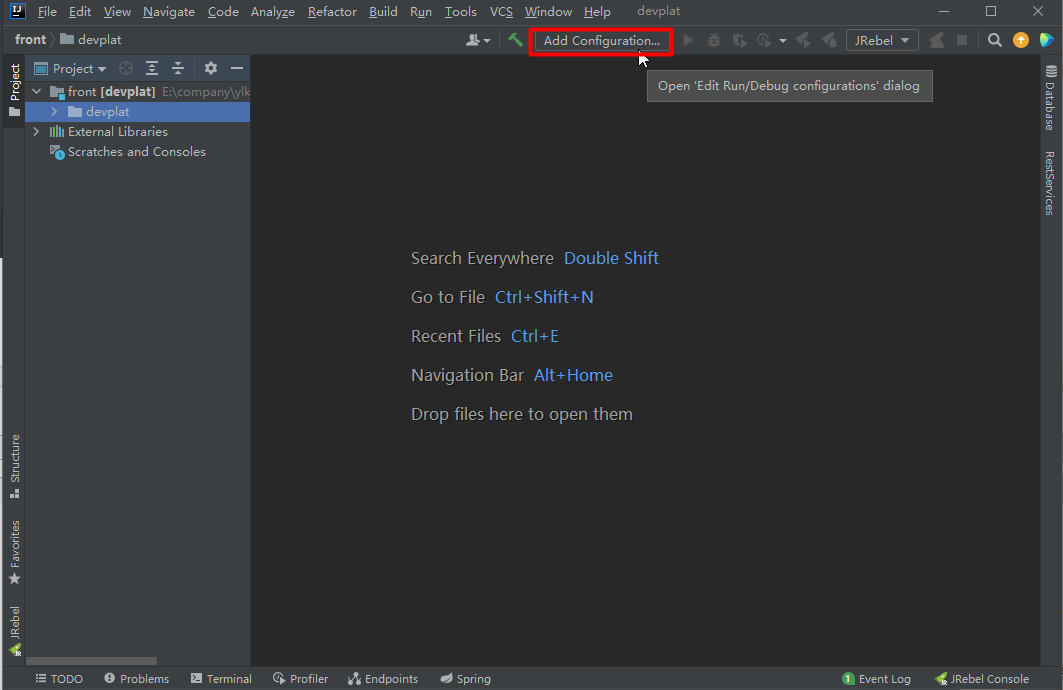Open the Navigate menu
The height and width of the screenshot is (690, 1063).
click(x=169, y=12)
